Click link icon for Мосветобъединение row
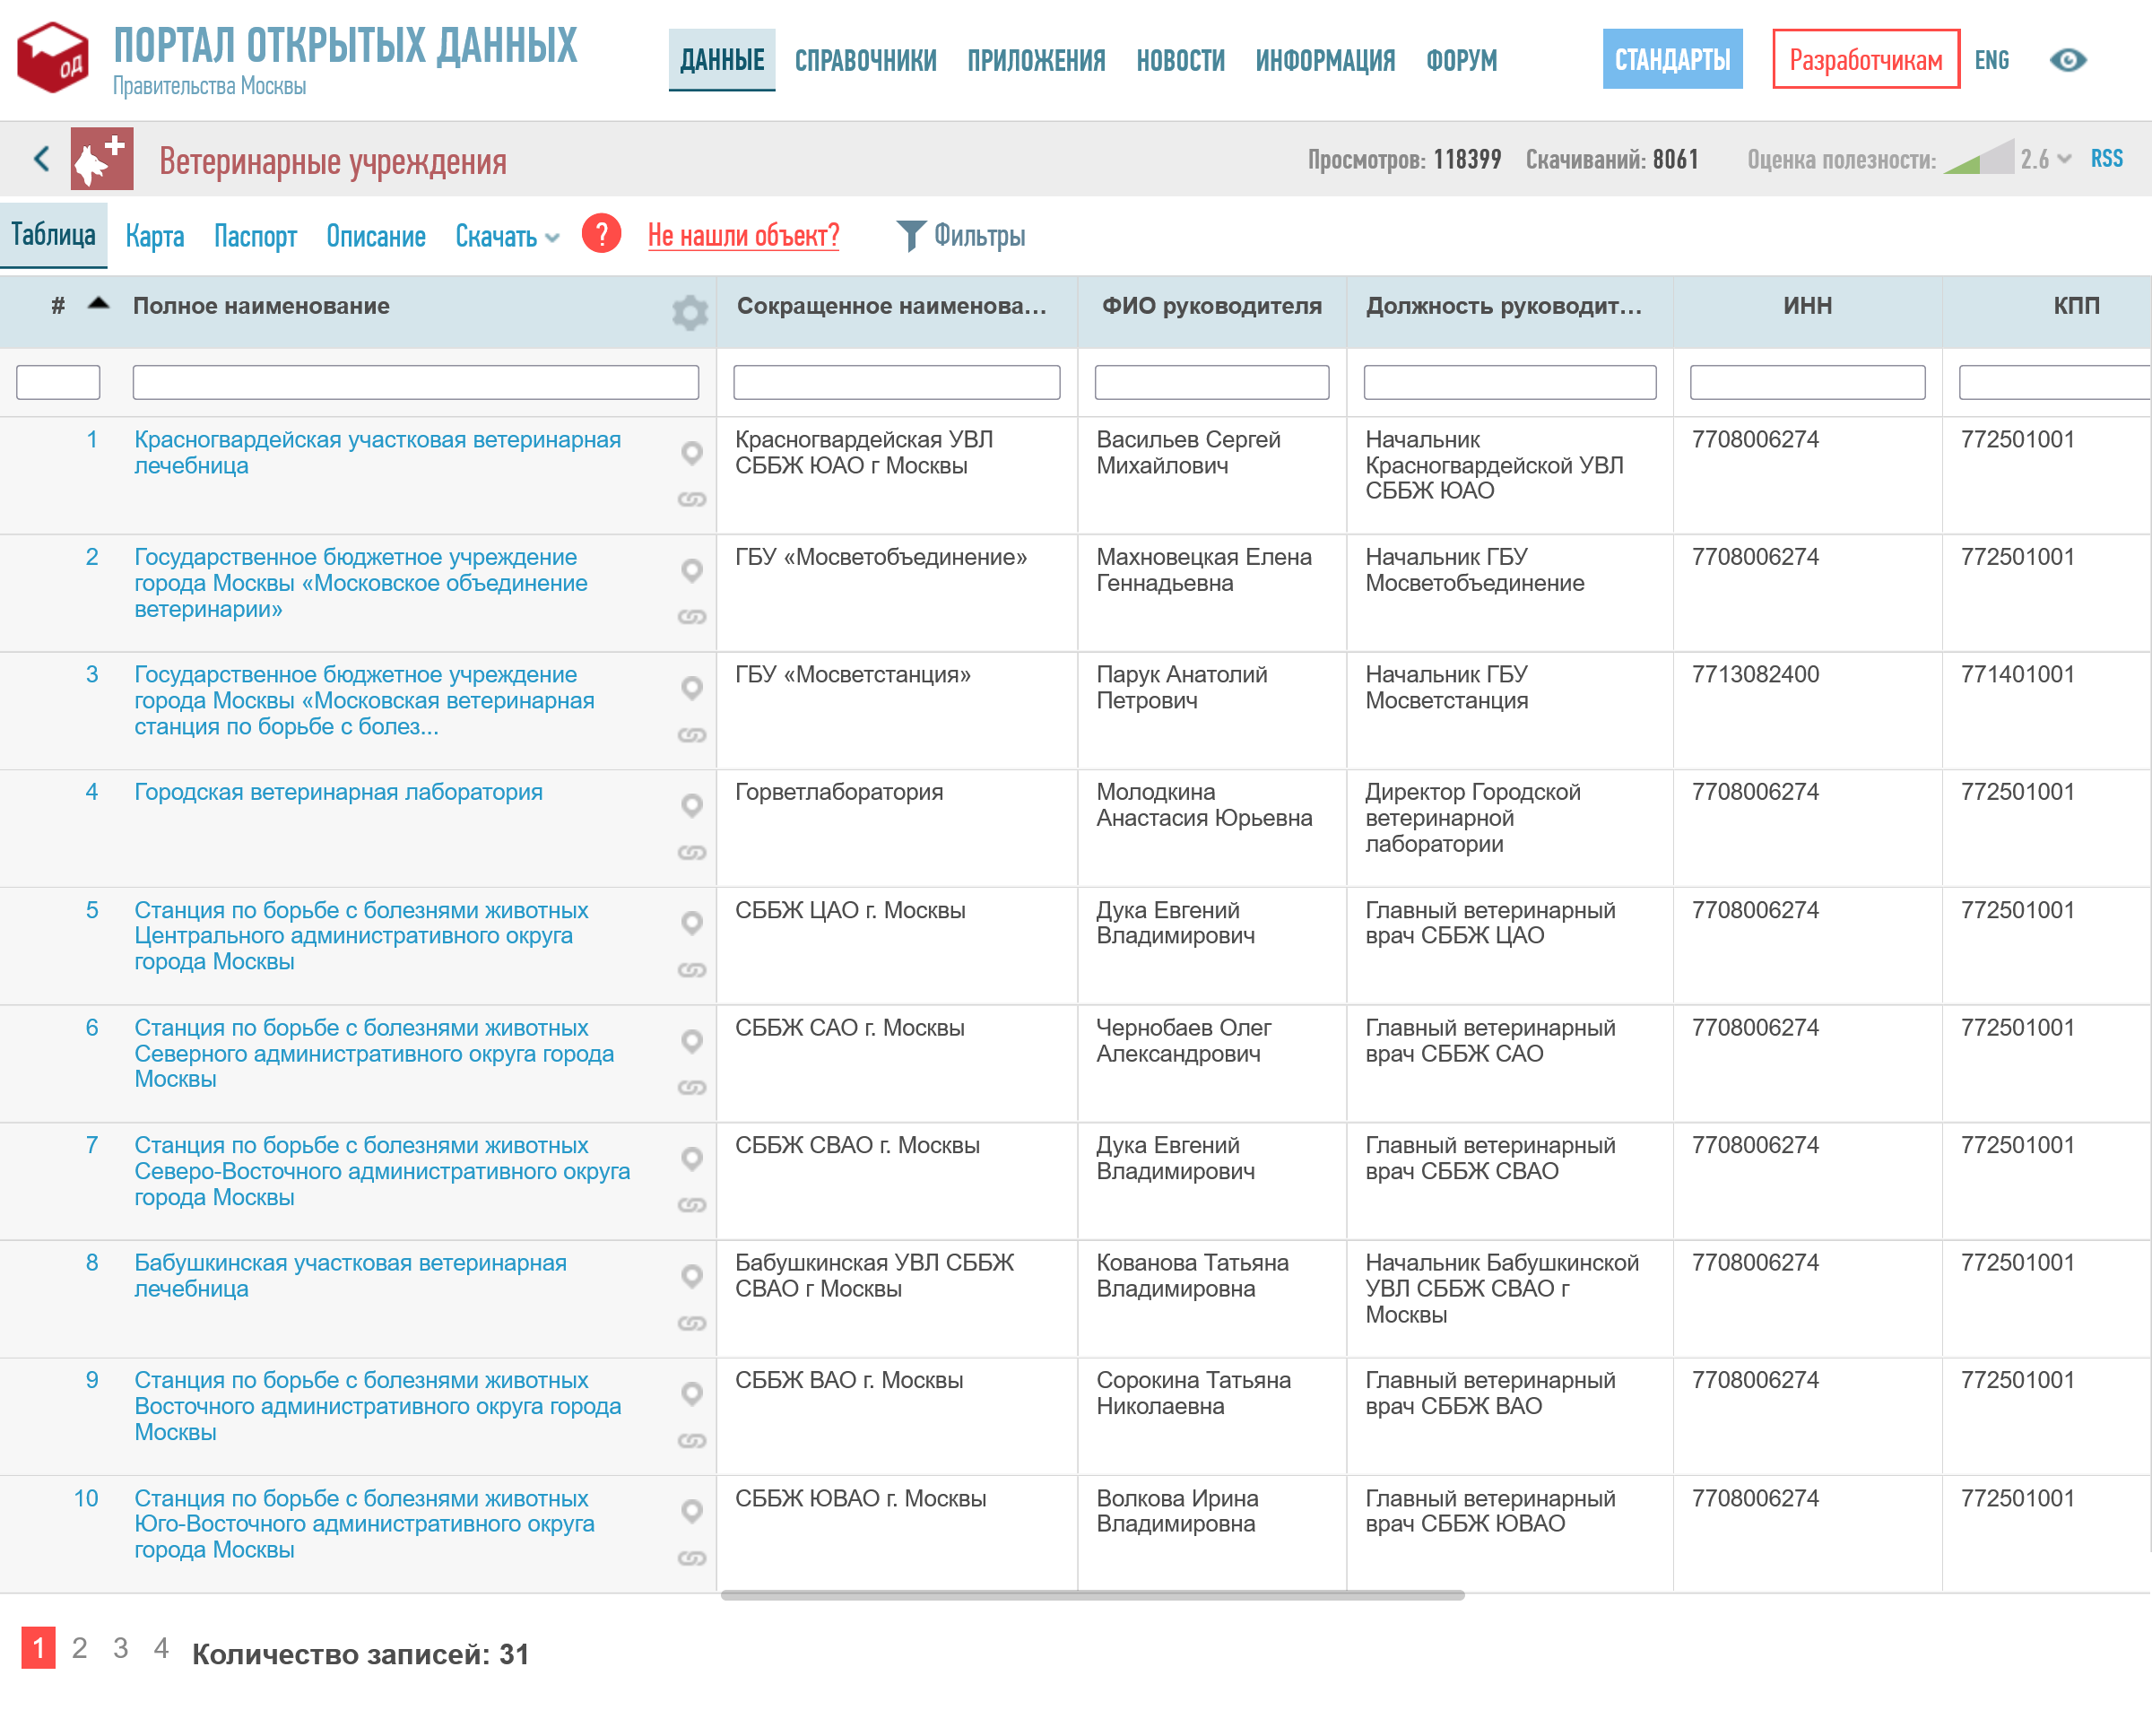Viewport: 2152px width, 1736px height. 692,616
